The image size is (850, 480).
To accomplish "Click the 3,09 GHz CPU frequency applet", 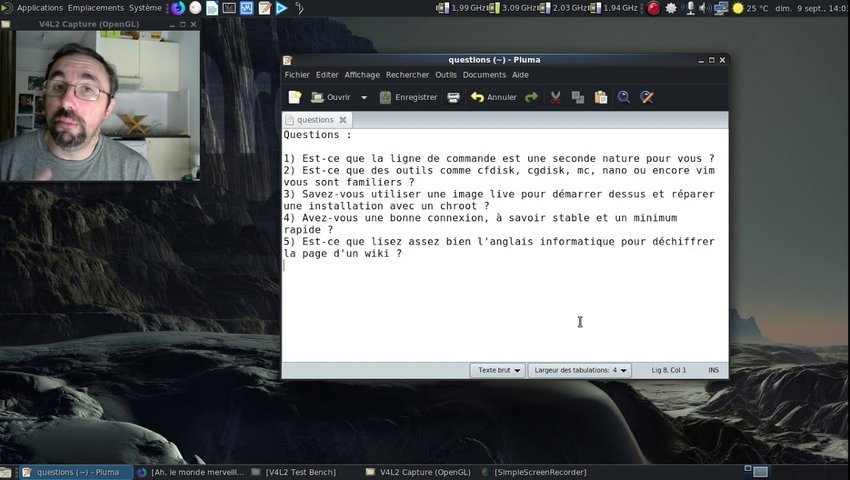I will 513,8.
